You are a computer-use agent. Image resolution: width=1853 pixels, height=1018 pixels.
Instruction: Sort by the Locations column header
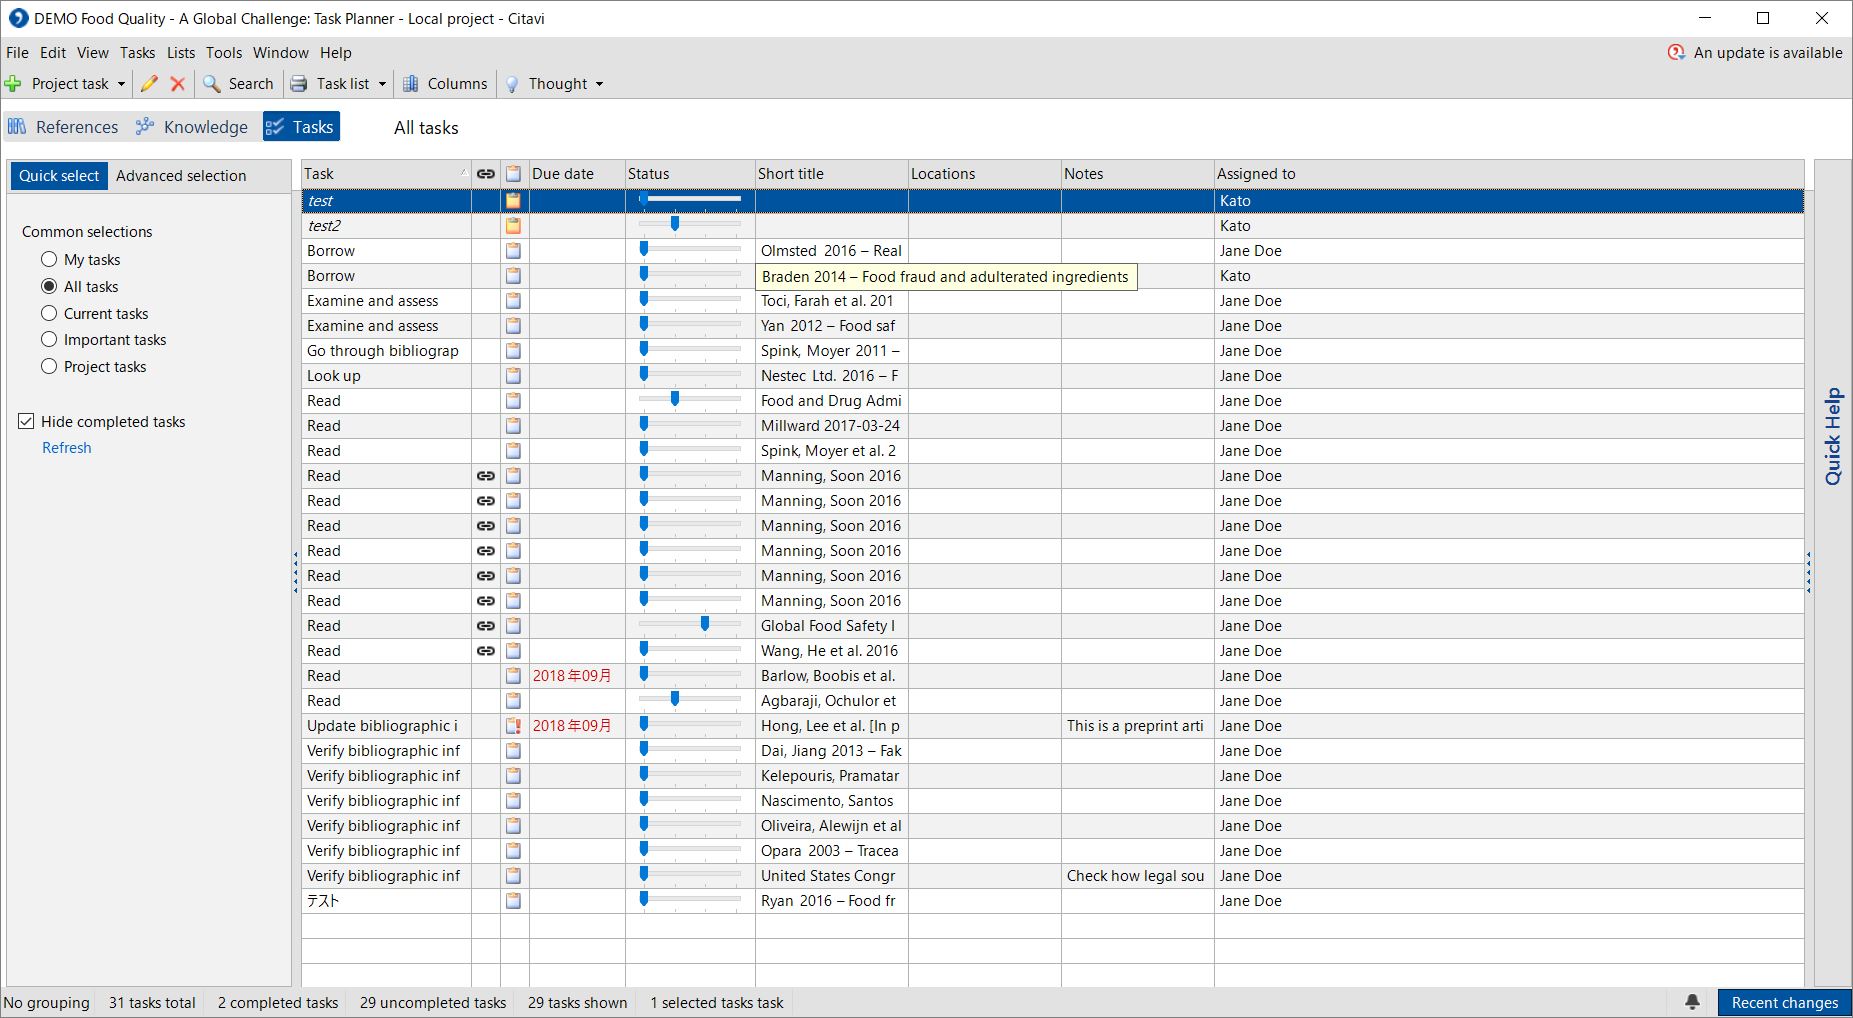(x=984, y=174)
